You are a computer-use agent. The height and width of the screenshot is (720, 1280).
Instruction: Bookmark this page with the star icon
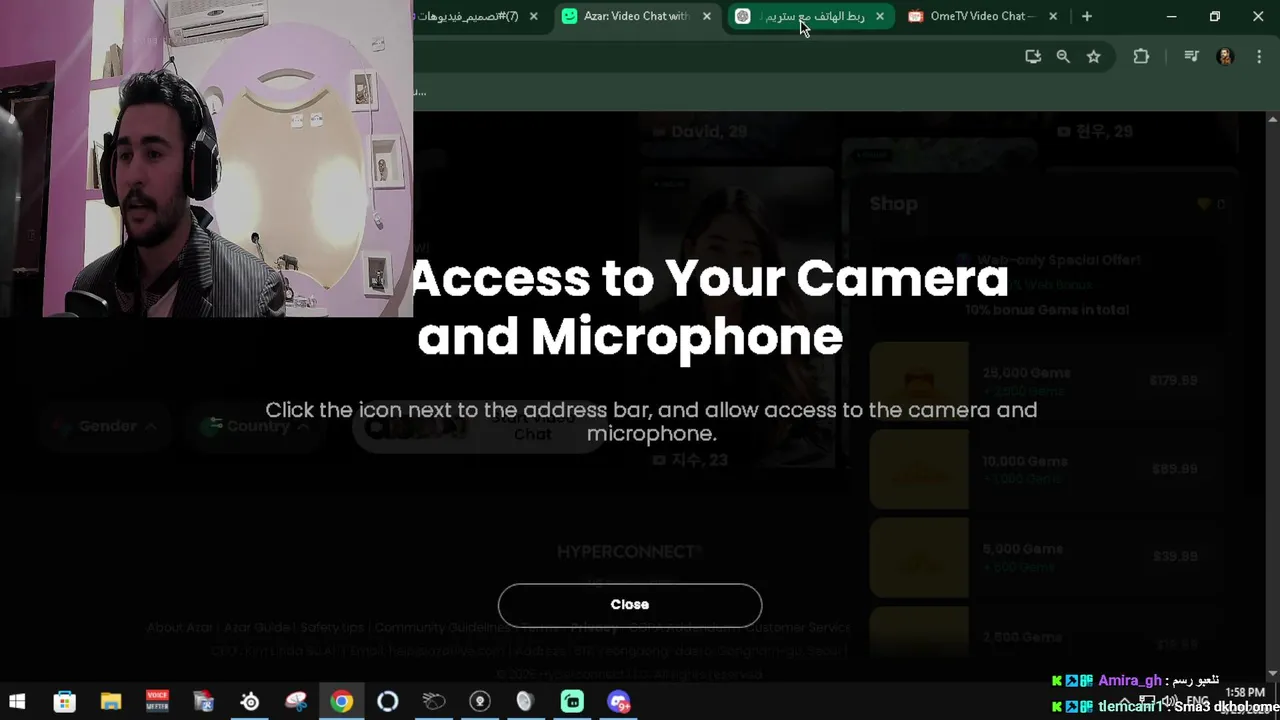click(1094, 57)
